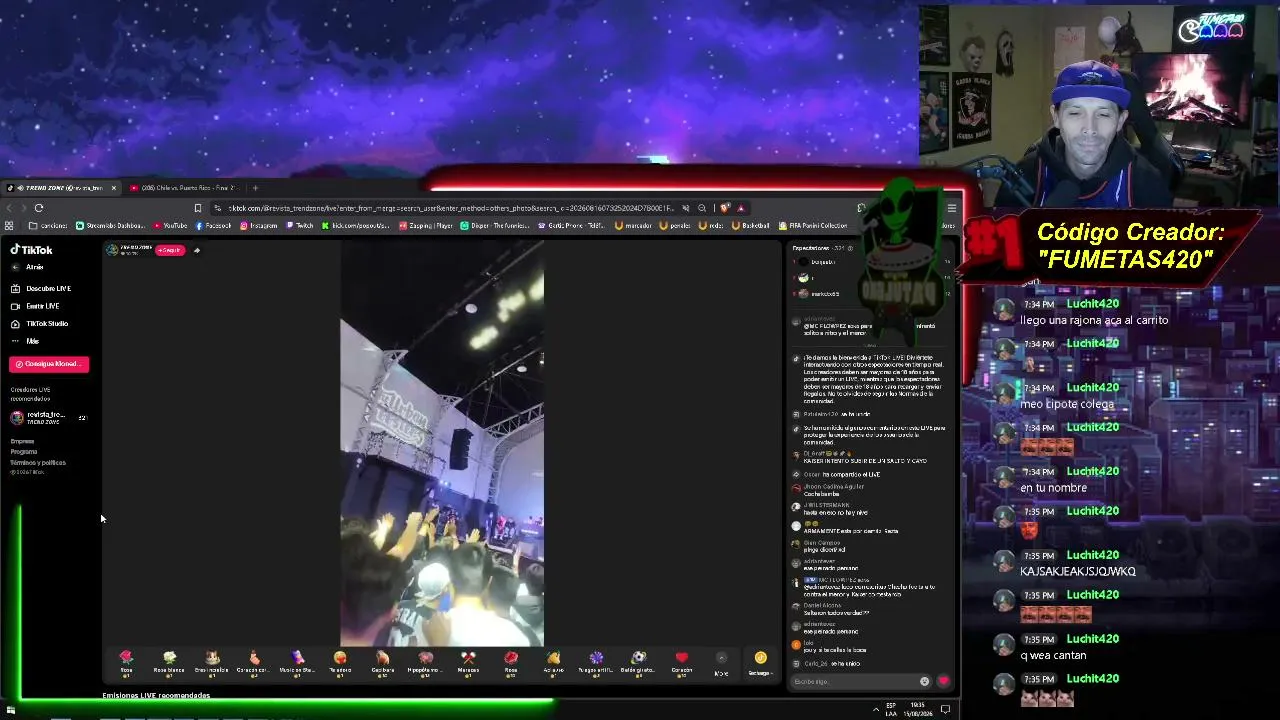
Task: Open Emitir LIVE in the sidebar
Action: [35, 306]
